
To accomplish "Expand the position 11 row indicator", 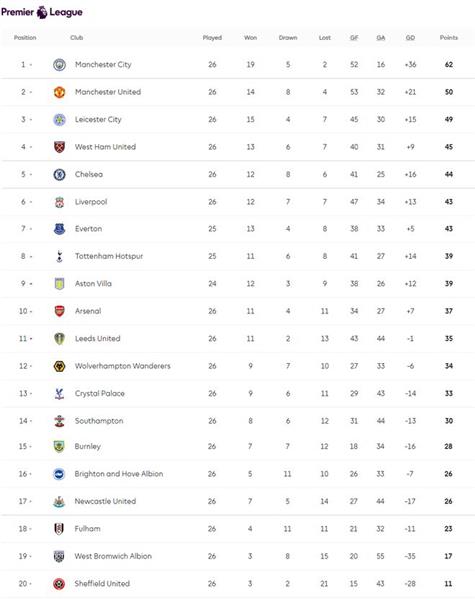I will tap(31, 339).
